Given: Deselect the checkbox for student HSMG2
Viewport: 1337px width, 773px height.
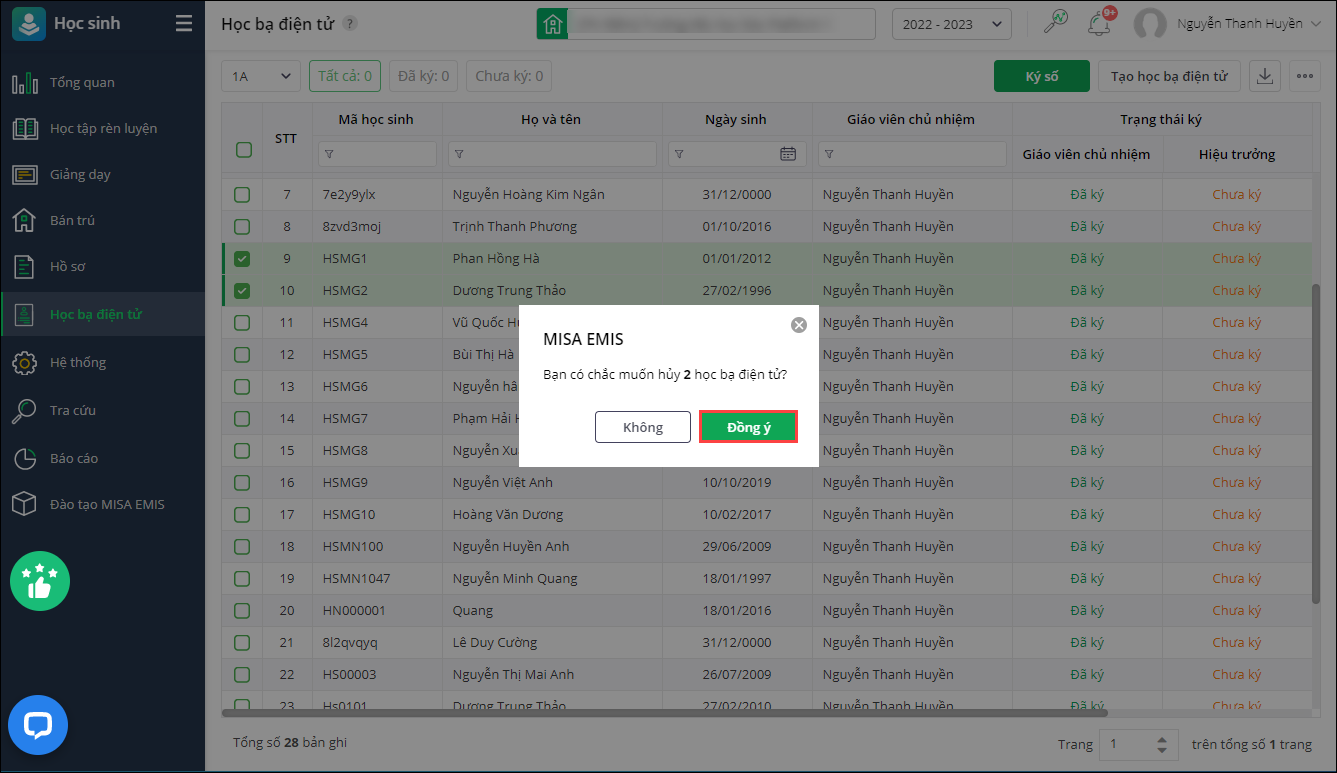Looking at the screenshot, I should point(242,291).
